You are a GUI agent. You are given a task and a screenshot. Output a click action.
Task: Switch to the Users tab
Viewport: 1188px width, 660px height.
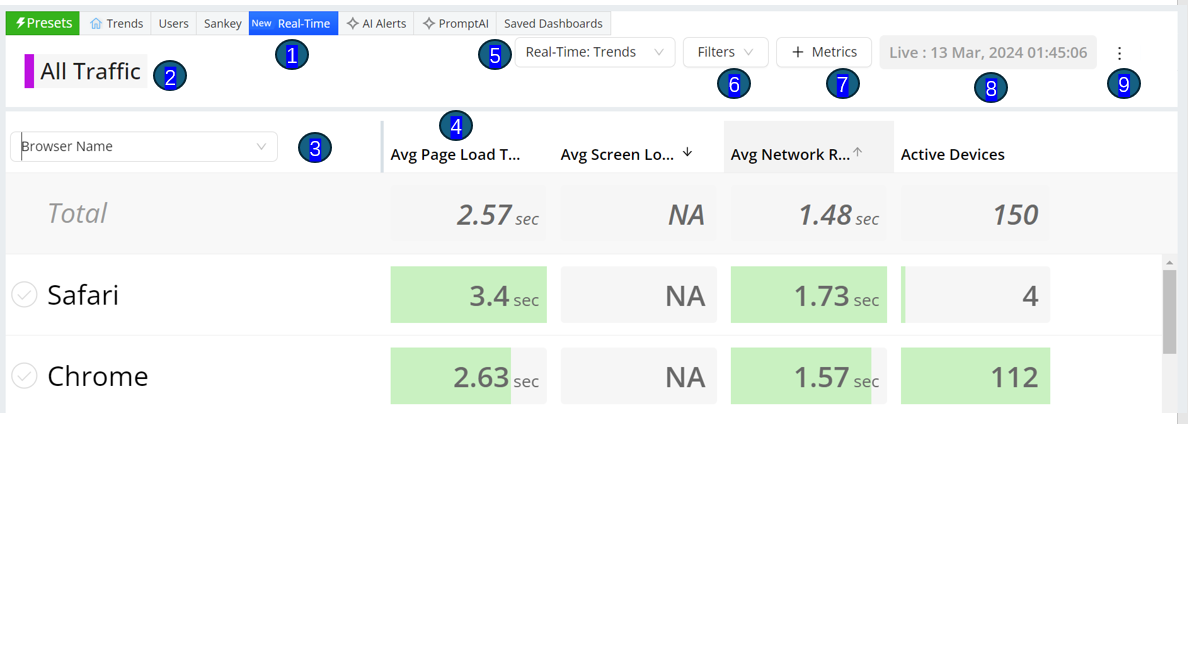[x=174, y=23]
